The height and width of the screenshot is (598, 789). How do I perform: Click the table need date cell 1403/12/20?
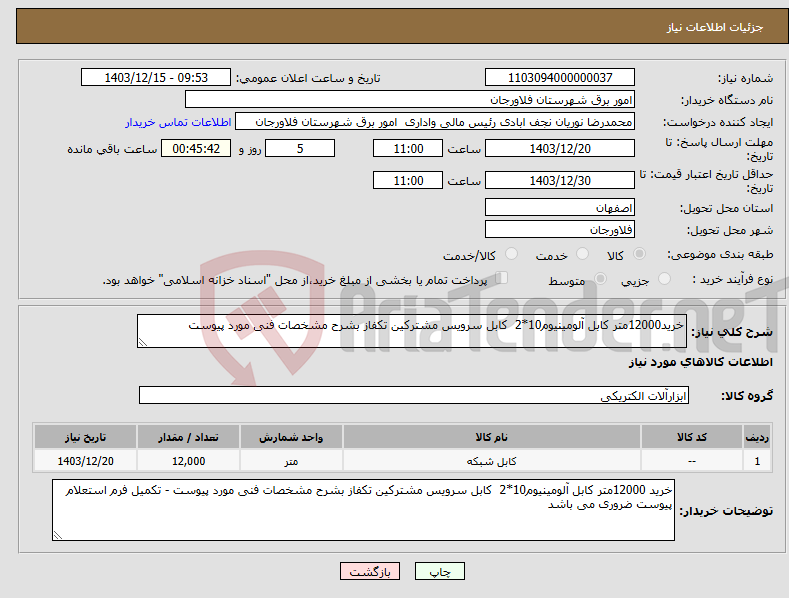(86, 461)
